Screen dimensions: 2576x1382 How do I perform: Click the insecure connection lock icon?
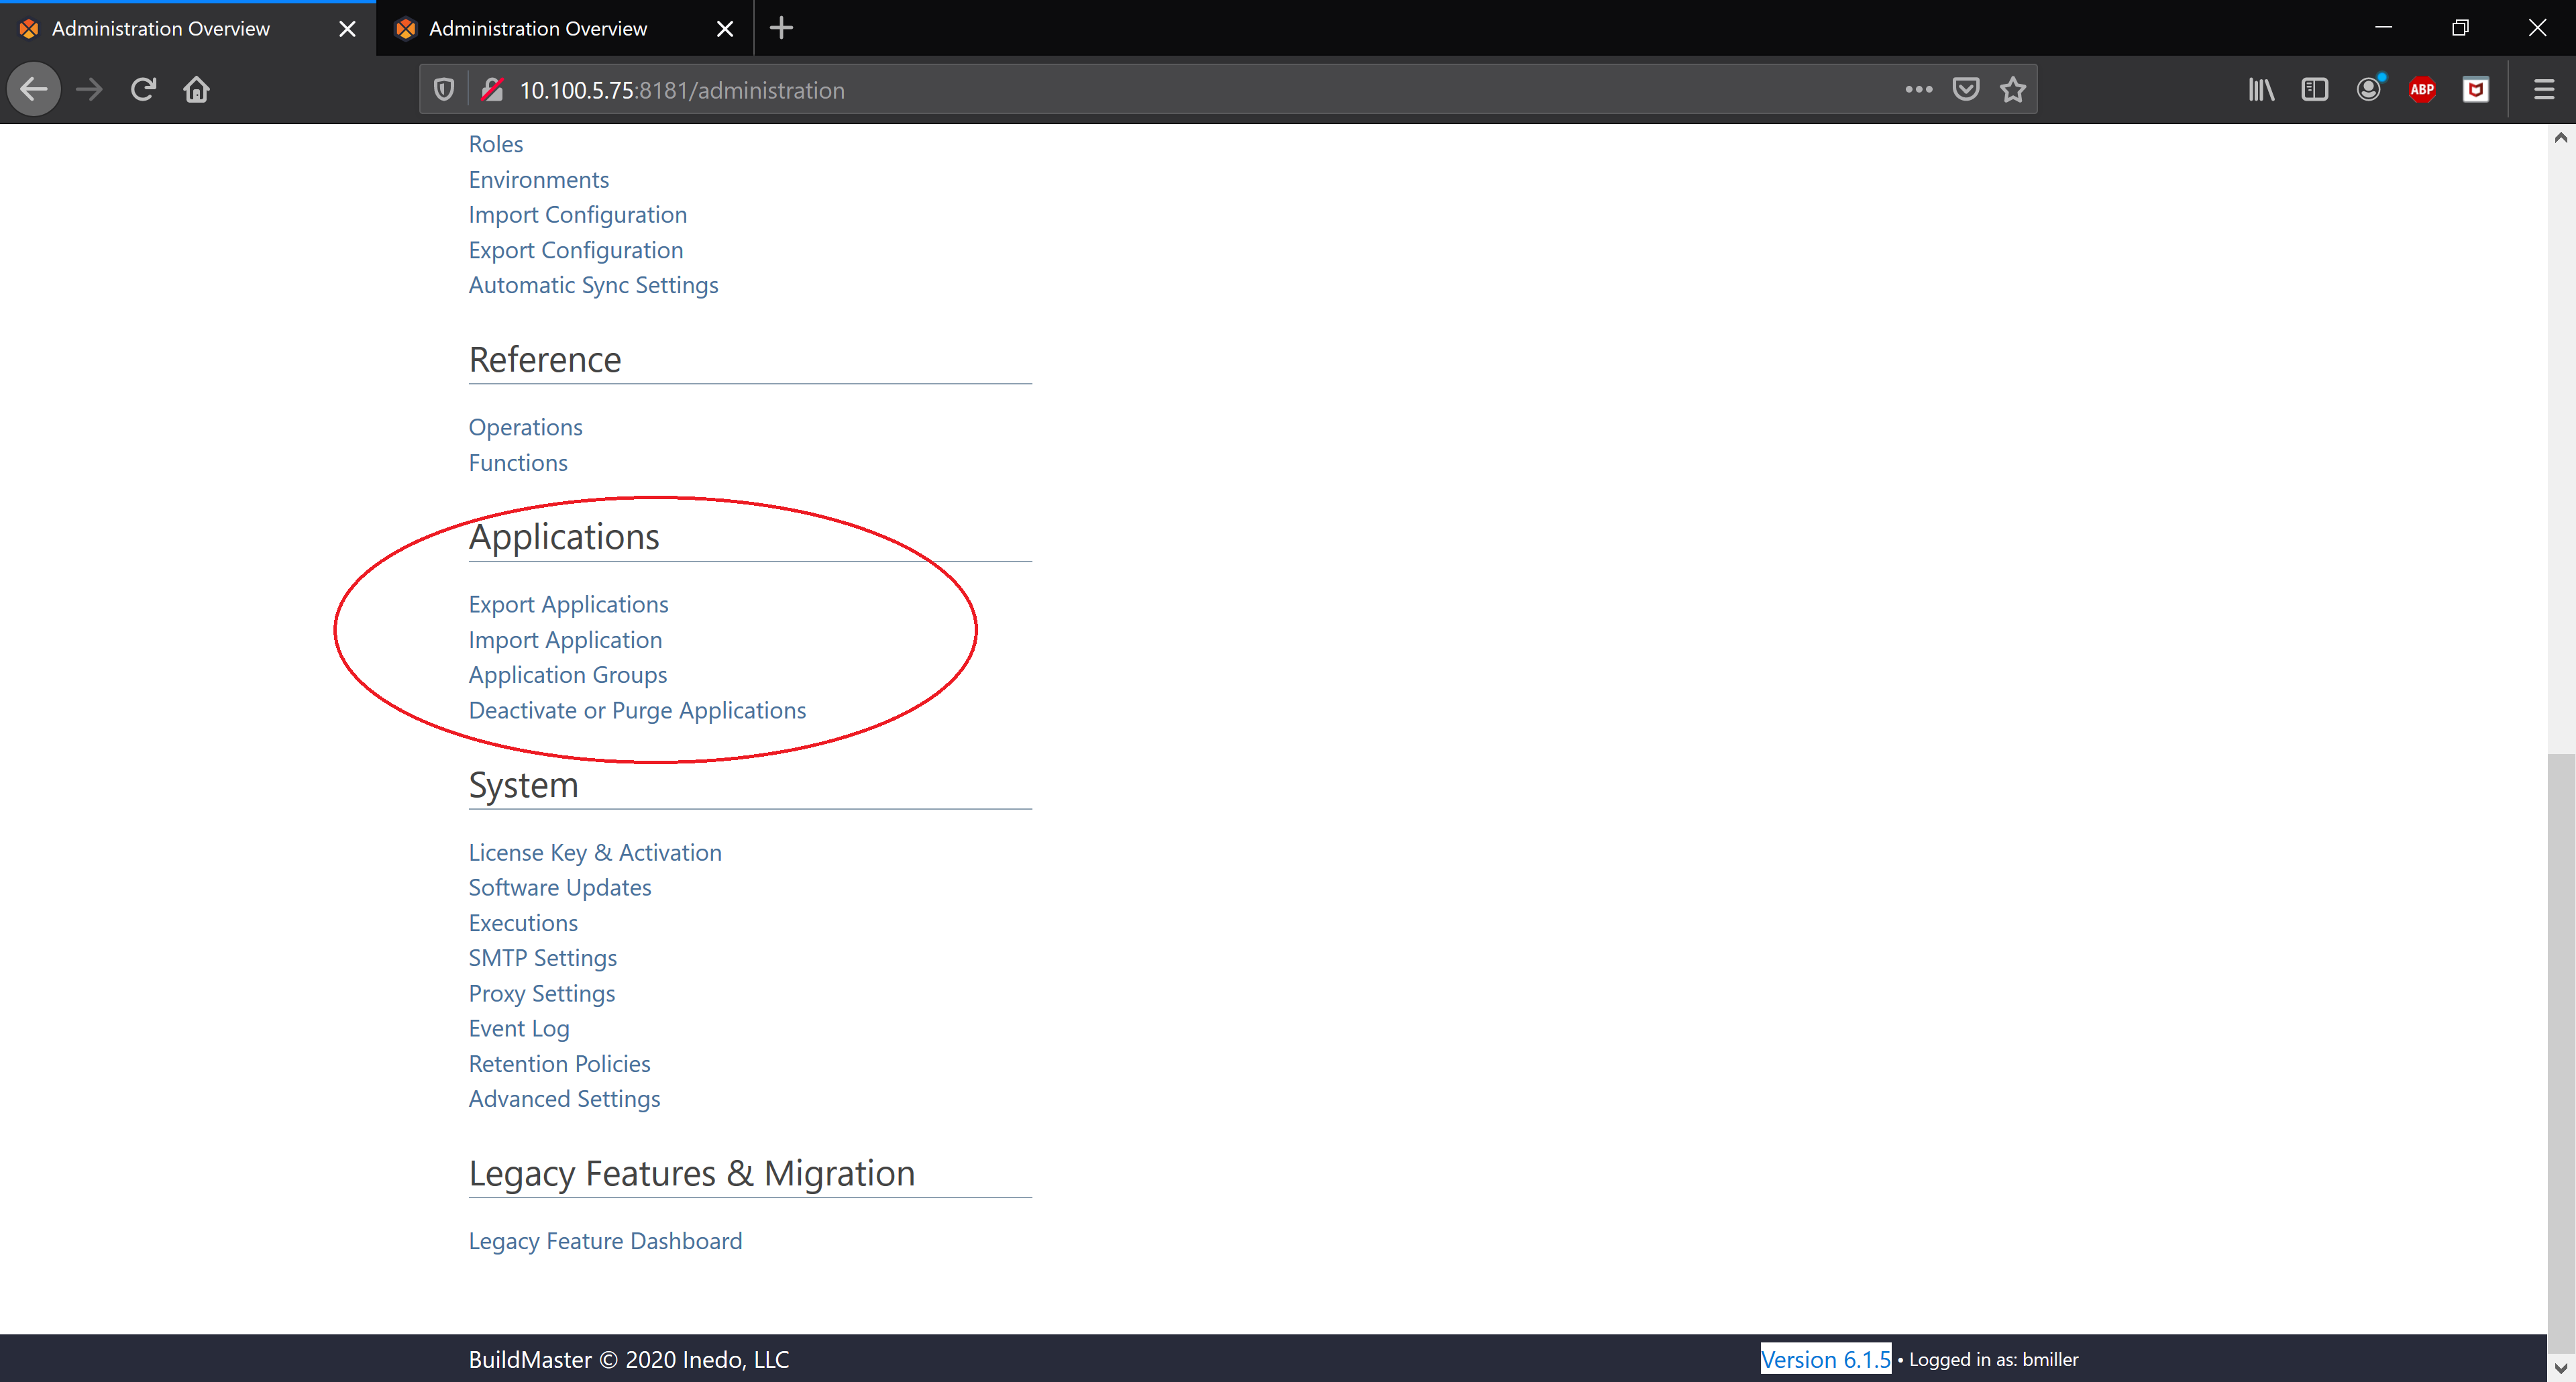tap(492, 90)
